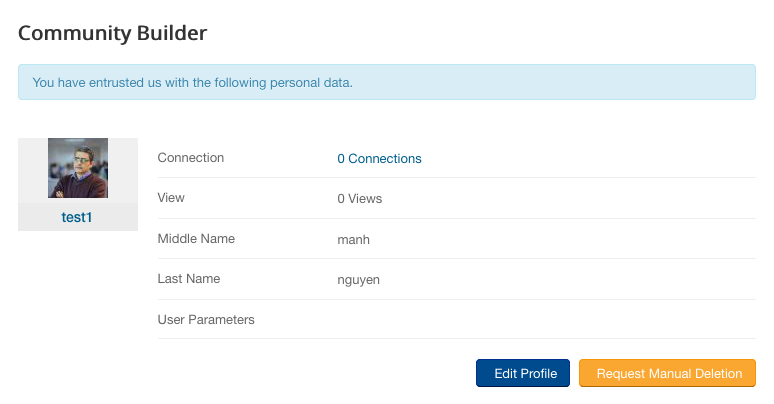Select the Last Name label
774x404 pixels.
[189, 279]
